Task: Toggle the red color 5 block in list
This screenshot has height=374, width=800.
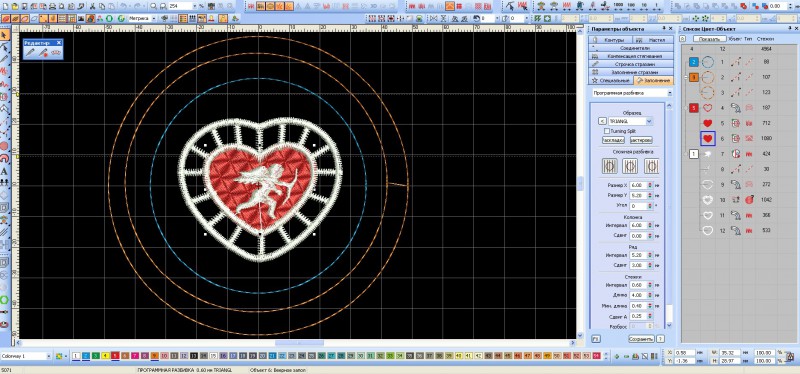Action: pos(693,108)
